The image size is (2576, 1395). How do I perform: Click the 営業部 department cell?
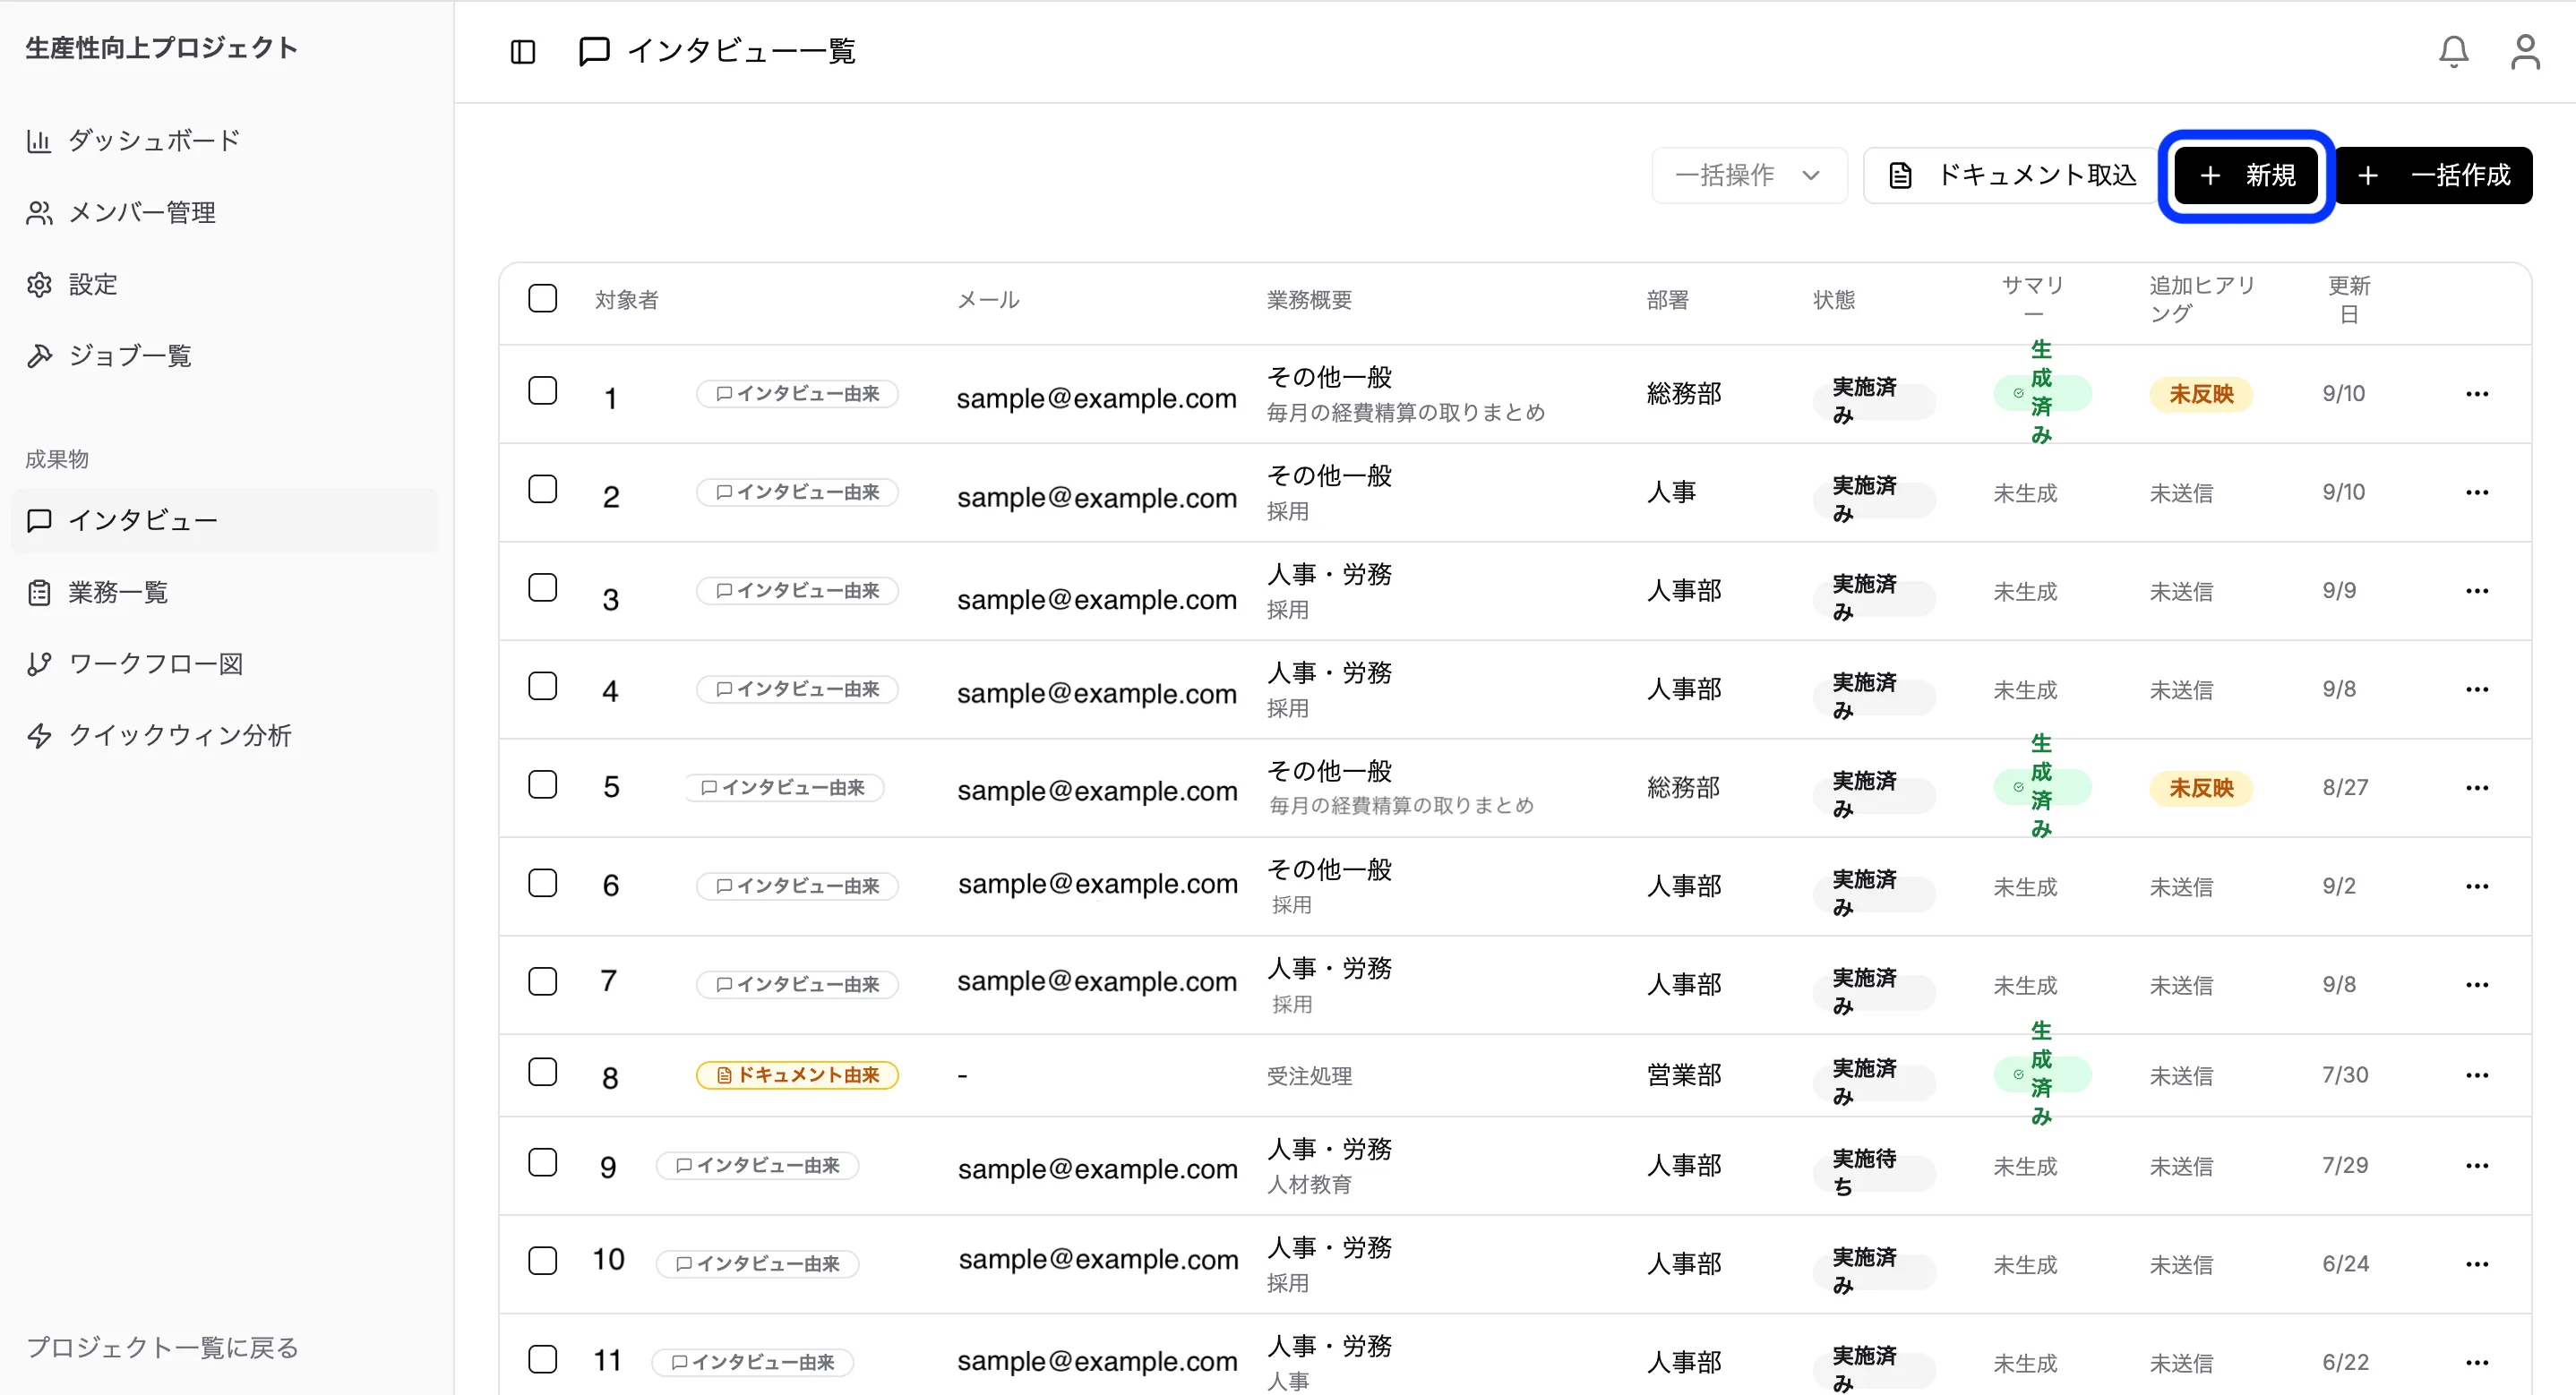pos(1684,1075)
